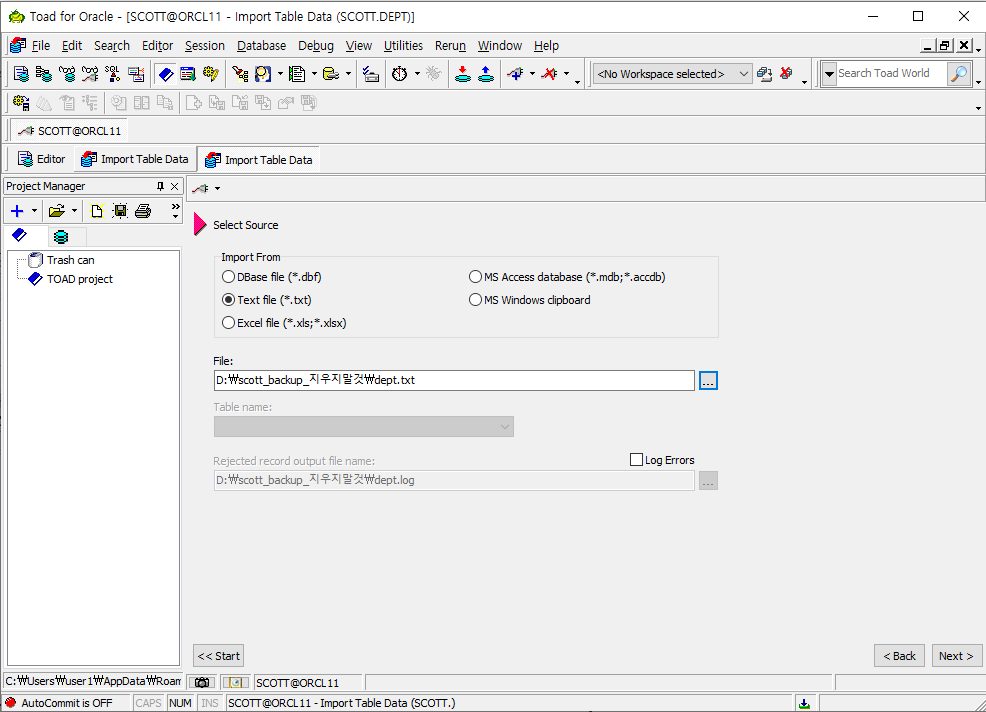The height and width of the screenshot is (712, 986).
Task: Open the Session menu
Action: (204, 46)
